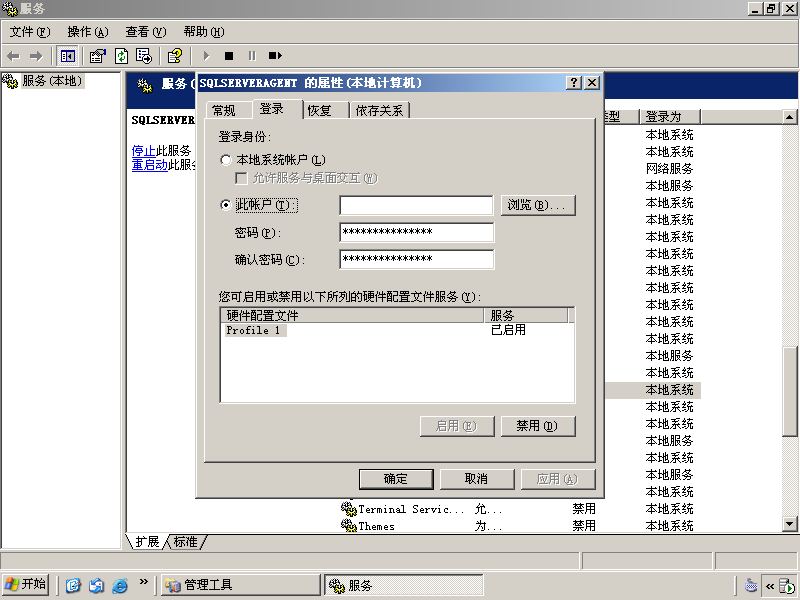The height and width of the screenshot is (600, 800).
Task: Click the Pause Service icon
Action: point(252,56)
